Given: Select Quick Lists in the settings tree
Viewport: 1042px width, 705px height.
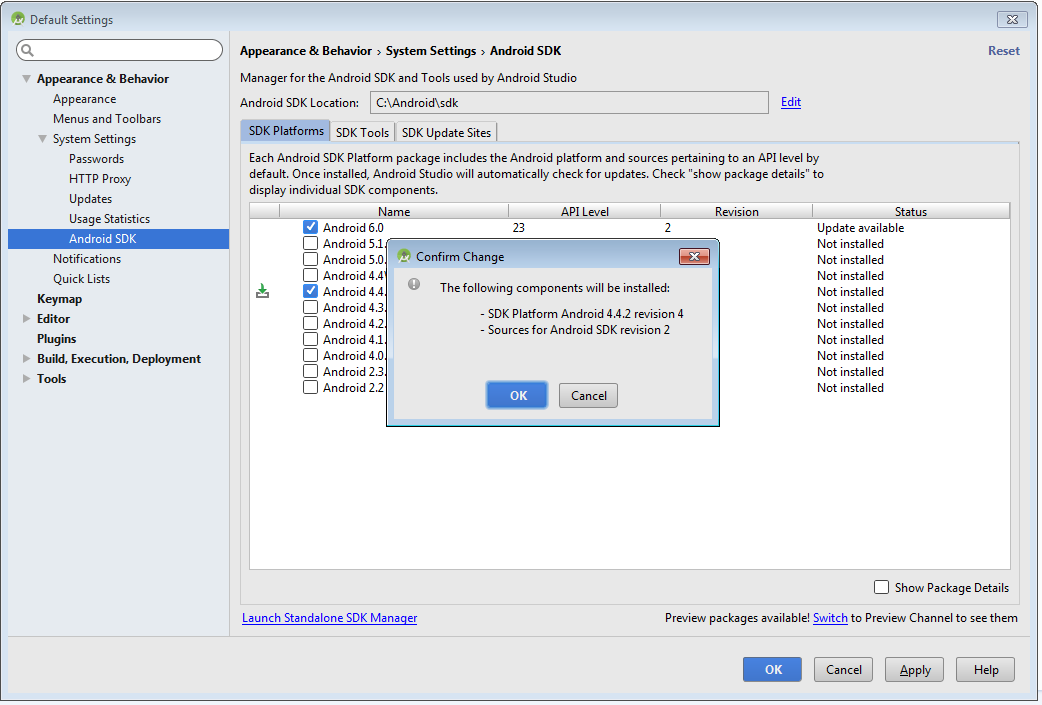Looking at the screenshot, I should (x=81, y=278).
